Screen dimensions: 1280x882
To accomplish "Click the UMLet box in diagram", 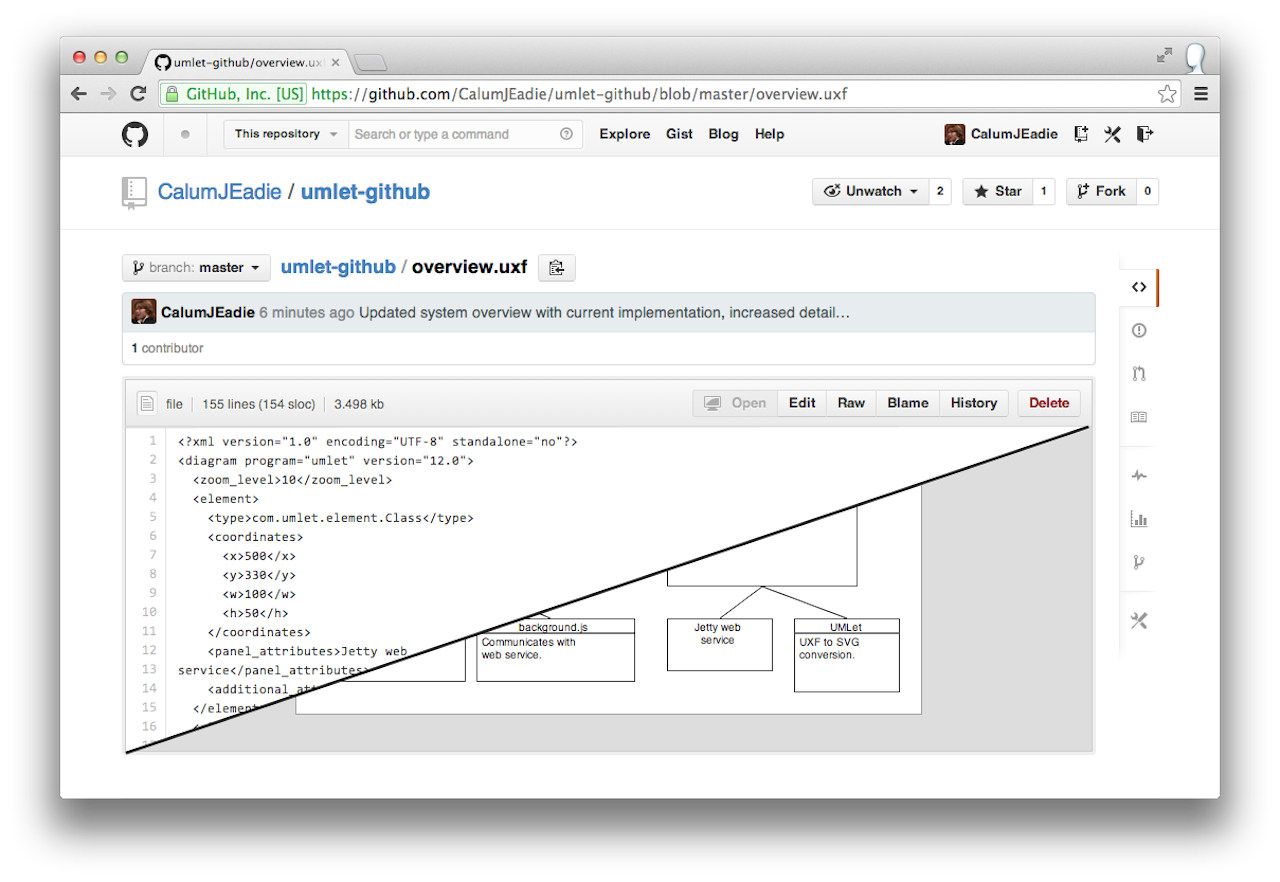I will point(846,655).
